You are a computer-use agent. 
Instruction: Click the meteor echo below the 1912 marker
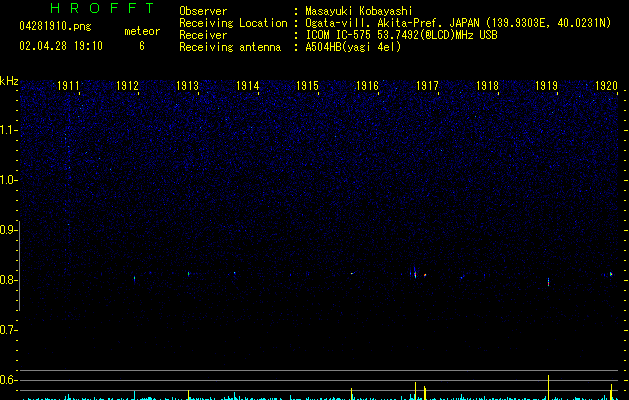(134, 278)
